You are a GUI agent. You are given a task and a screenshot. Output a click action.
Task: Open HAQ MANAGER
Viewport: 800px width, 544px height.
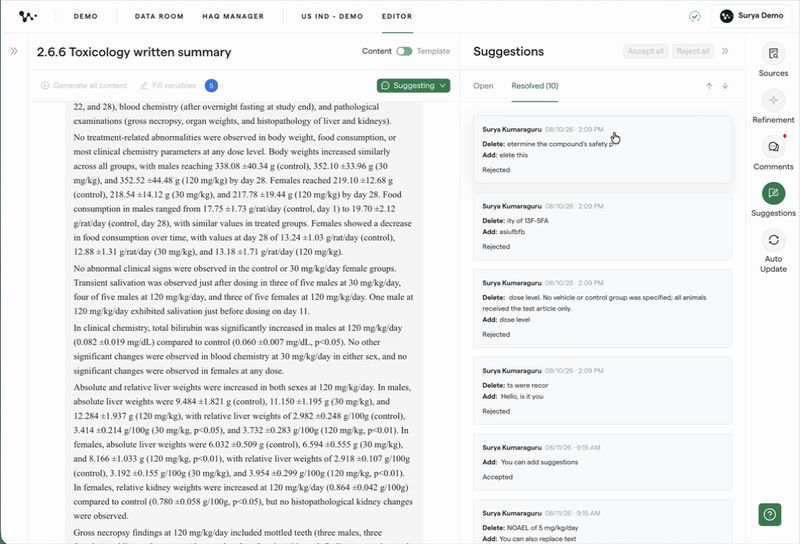233,16
